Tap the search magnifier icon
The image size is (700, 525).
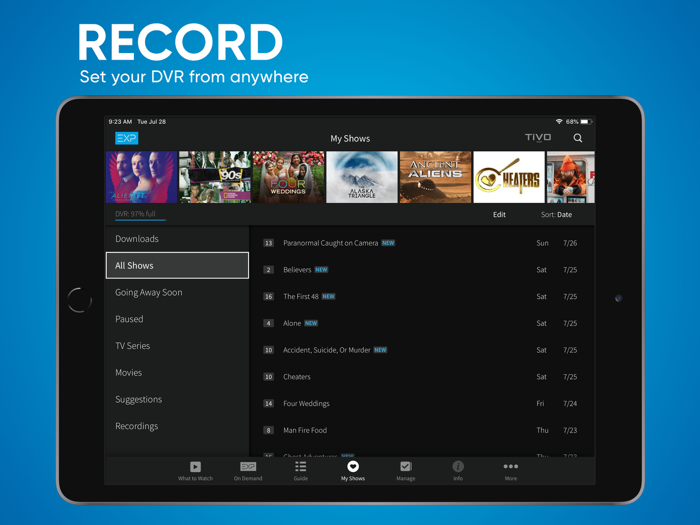tap(577, 138)
